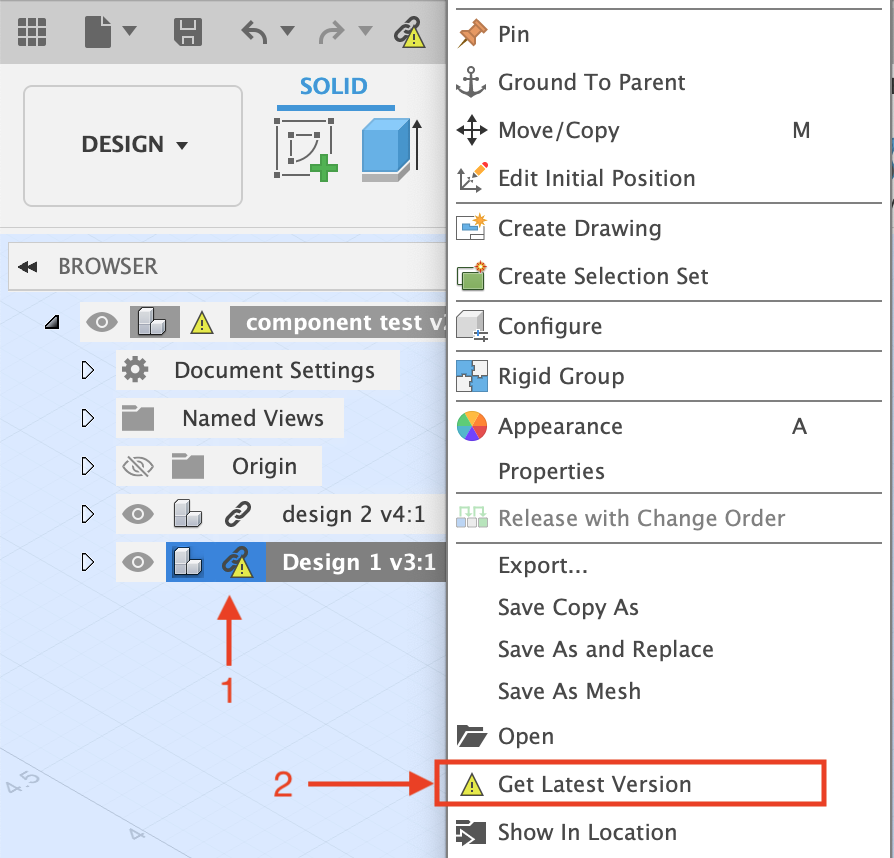Expand design 2 v4:1 in the browser
The width and height of the screenshot is (894, 858).
[88, 513]
